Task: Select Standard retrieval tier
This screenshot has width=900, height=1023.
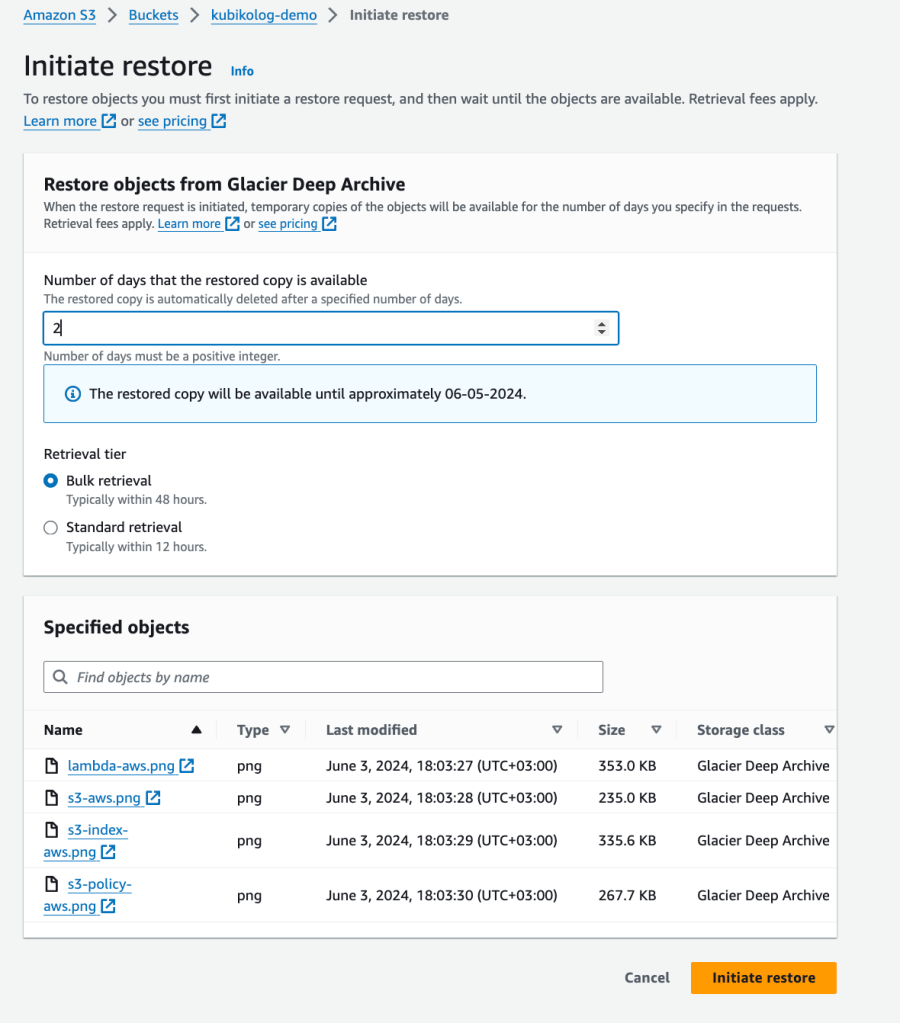Action: point(51,527)
